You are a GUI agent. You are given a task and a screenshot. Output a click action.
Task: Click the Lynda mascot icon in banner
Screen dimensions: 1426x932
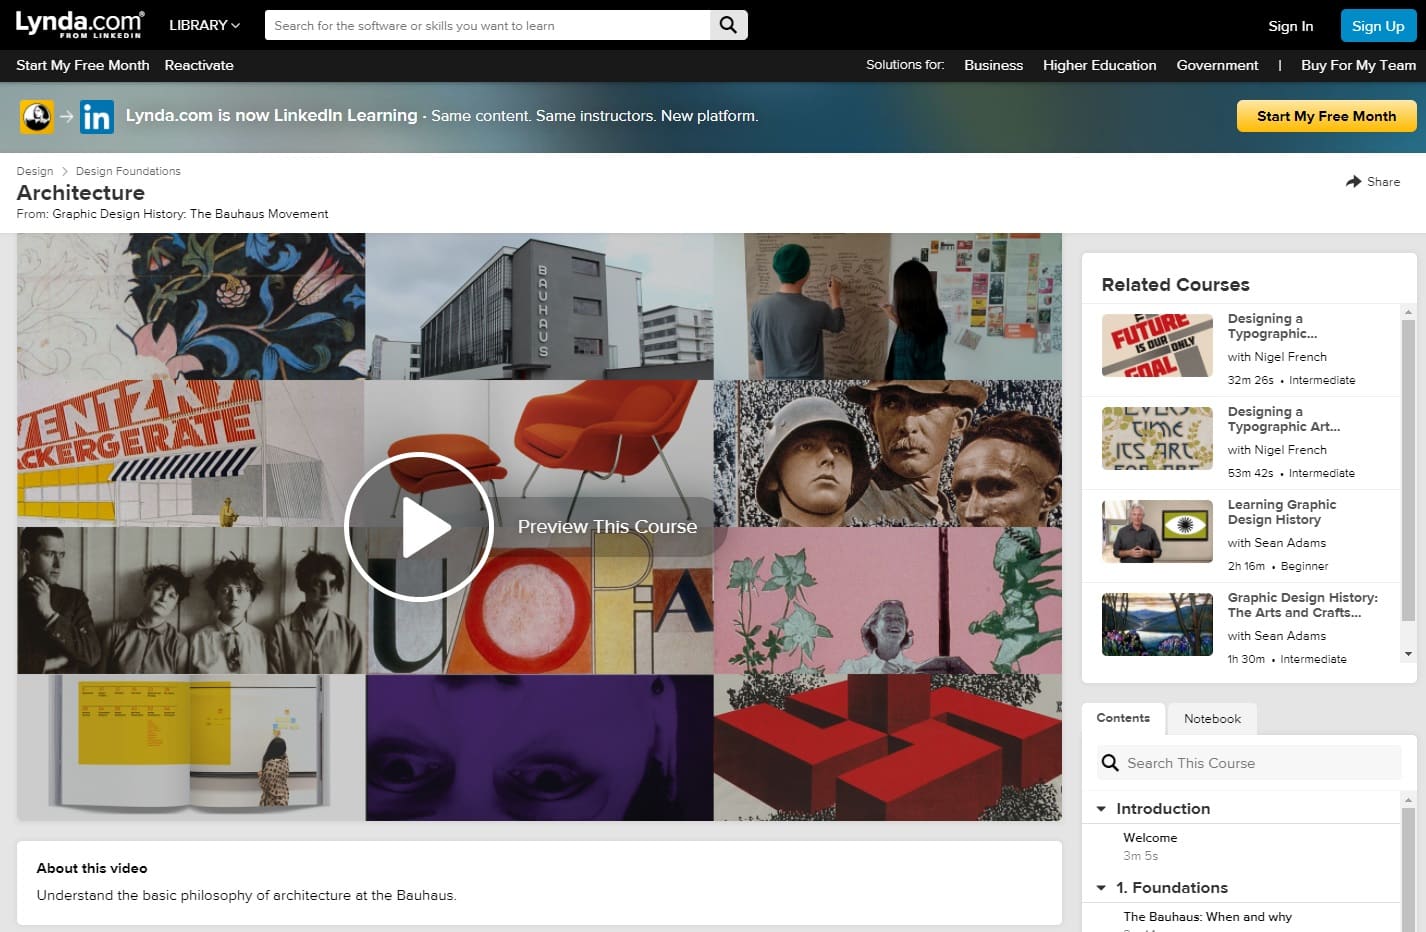37,117
